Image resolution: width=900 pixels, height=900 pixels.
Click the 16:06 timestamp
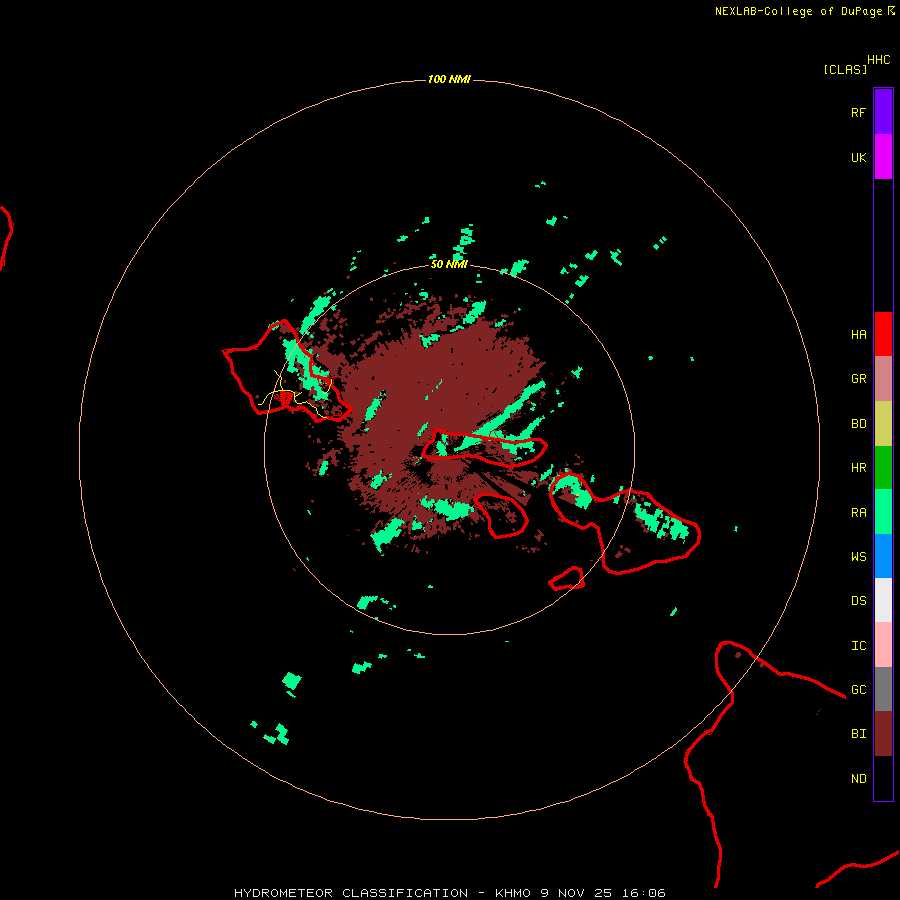tap(643, 893)
